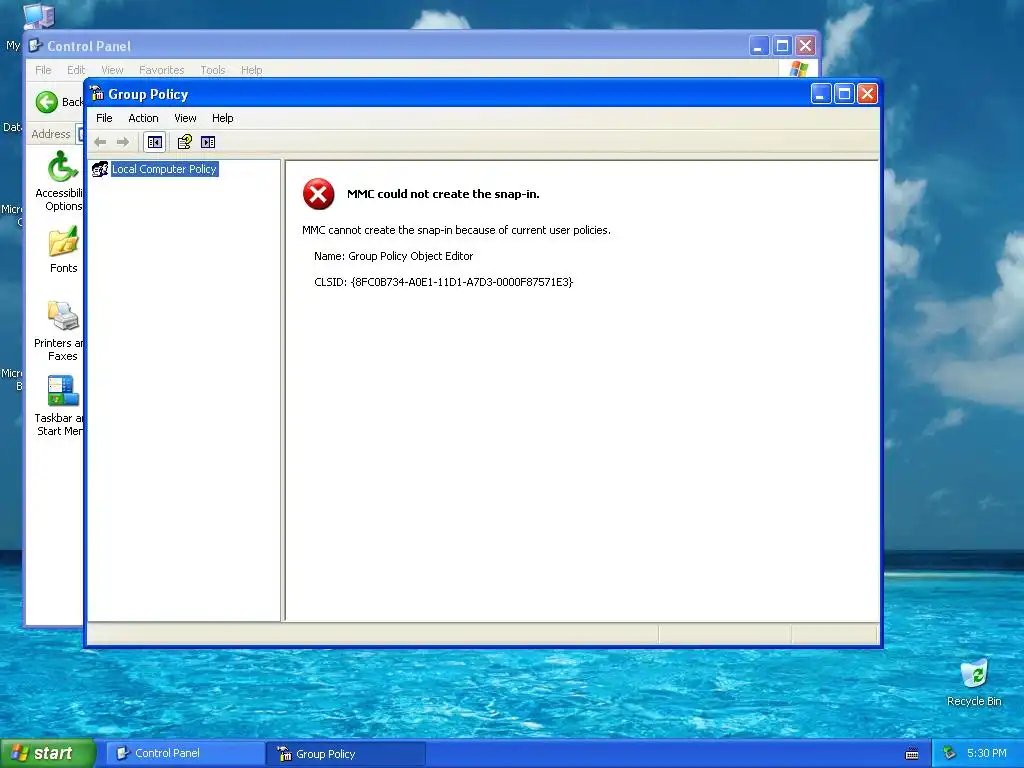Switch to Control Panel taskbar button

tap(185, 754)
